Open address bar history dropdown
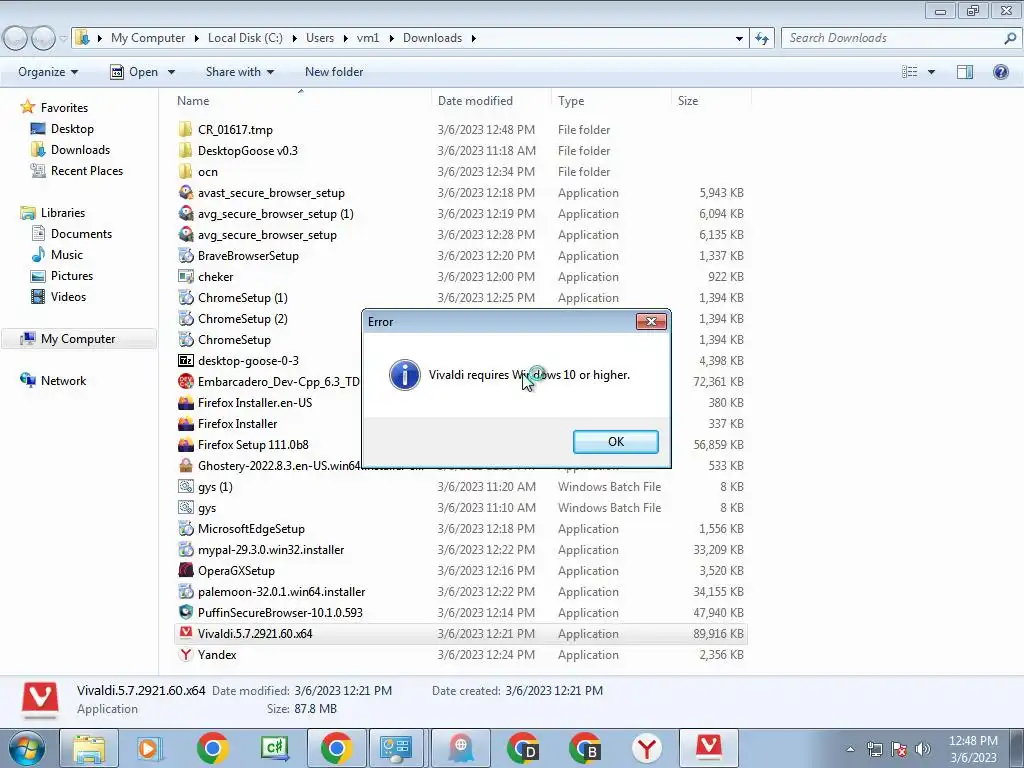This screenshot has height=768, width=1024. [x=739, y=38]
